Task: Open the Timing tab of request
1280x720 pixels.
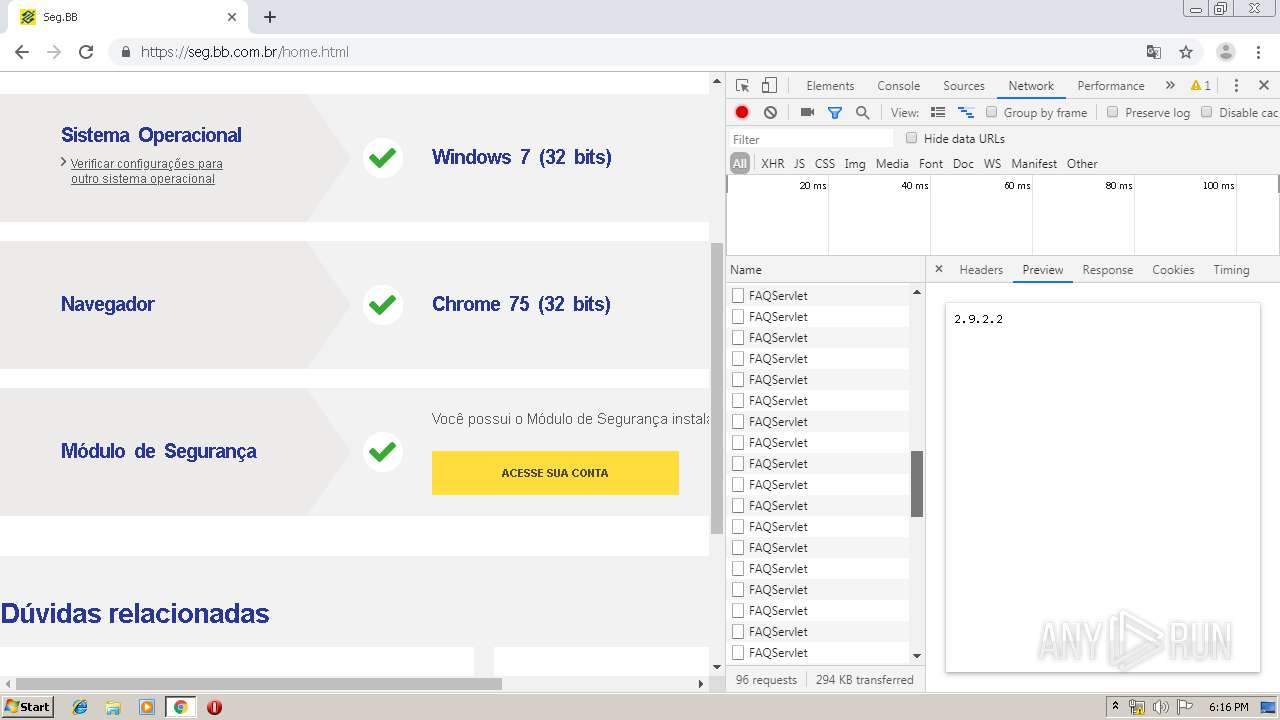Action: (1231, 270)
